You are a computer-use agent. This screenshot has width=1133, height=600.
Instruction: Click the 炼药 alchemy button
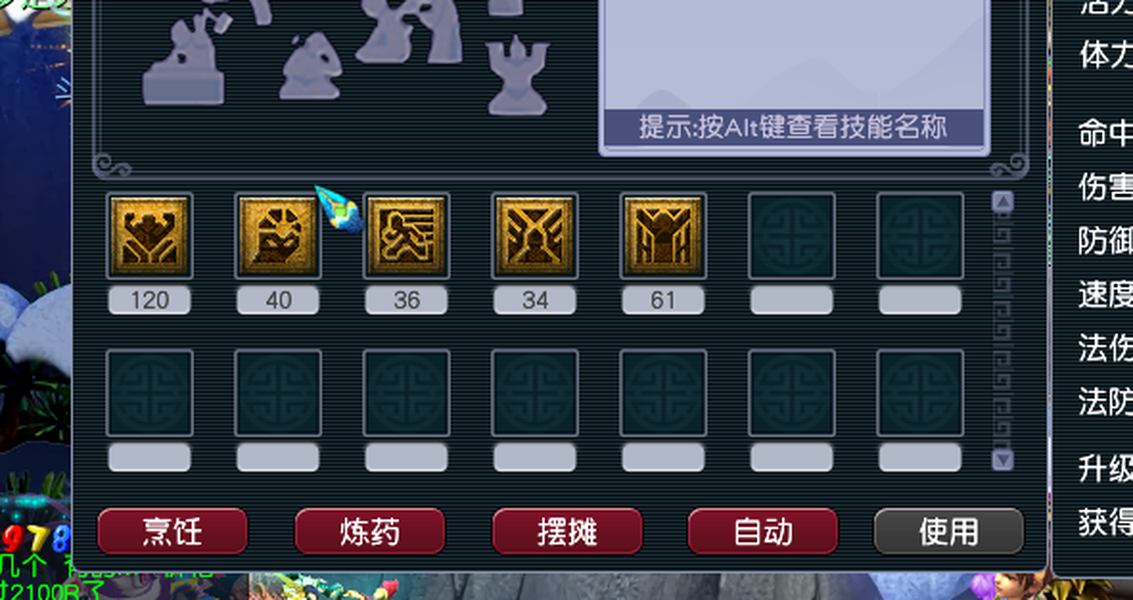coord(370,531)
